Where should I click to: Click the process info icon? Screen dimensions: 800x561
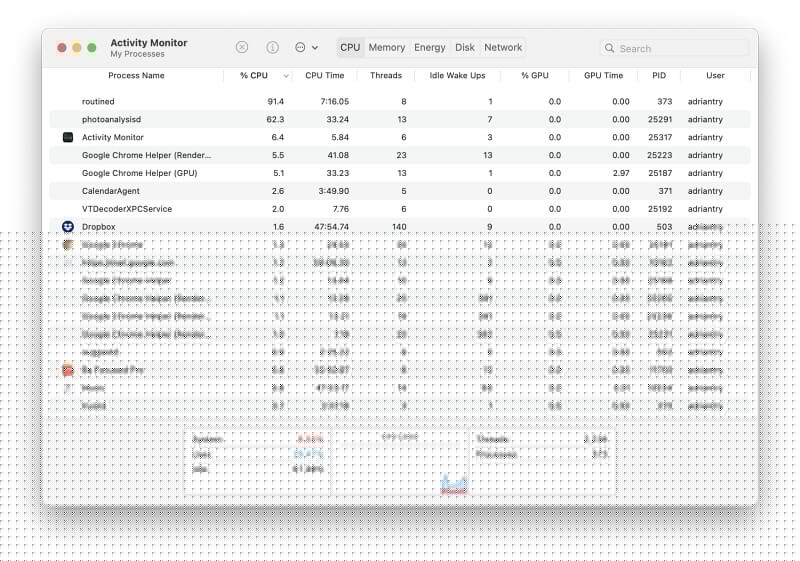[x=272, y=47]
